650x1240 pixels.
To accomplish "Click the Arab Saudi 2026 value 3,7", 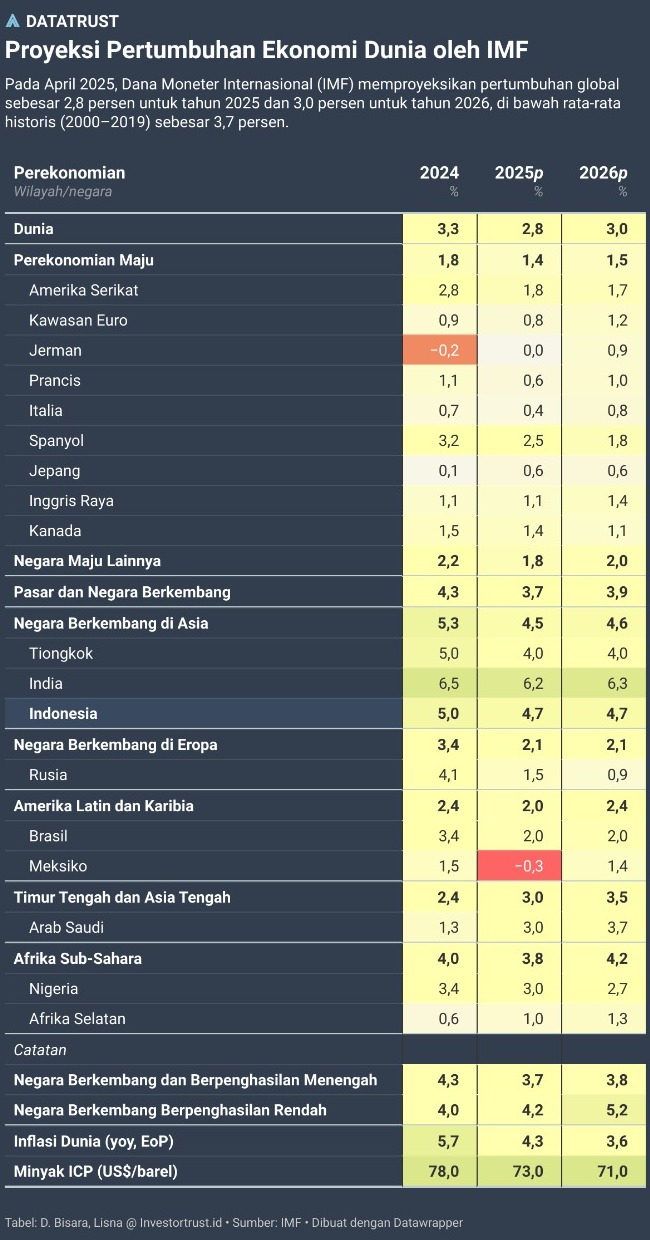I will [604, 927].
